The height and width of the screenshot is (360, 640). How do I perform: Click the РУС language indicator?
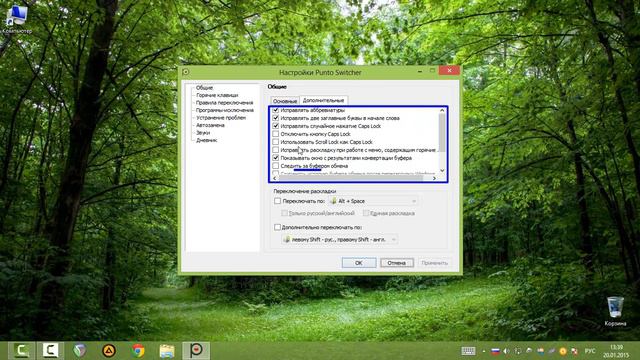click(590, 351)
